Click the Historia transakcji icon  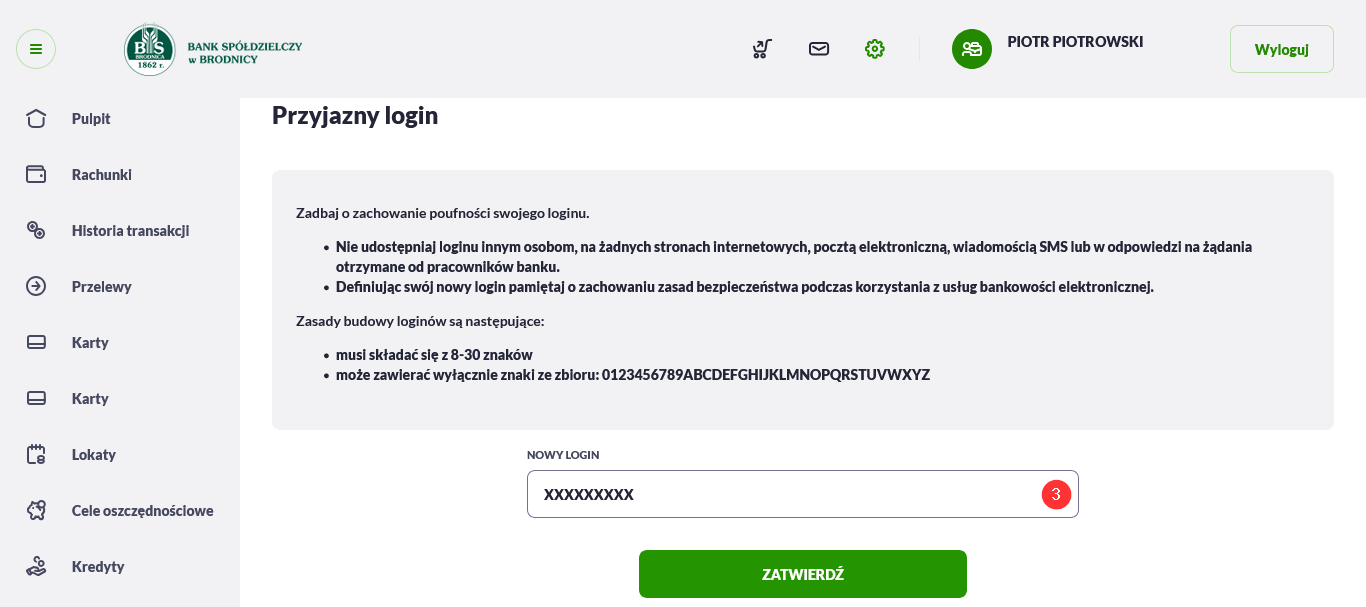coord(36,231)
